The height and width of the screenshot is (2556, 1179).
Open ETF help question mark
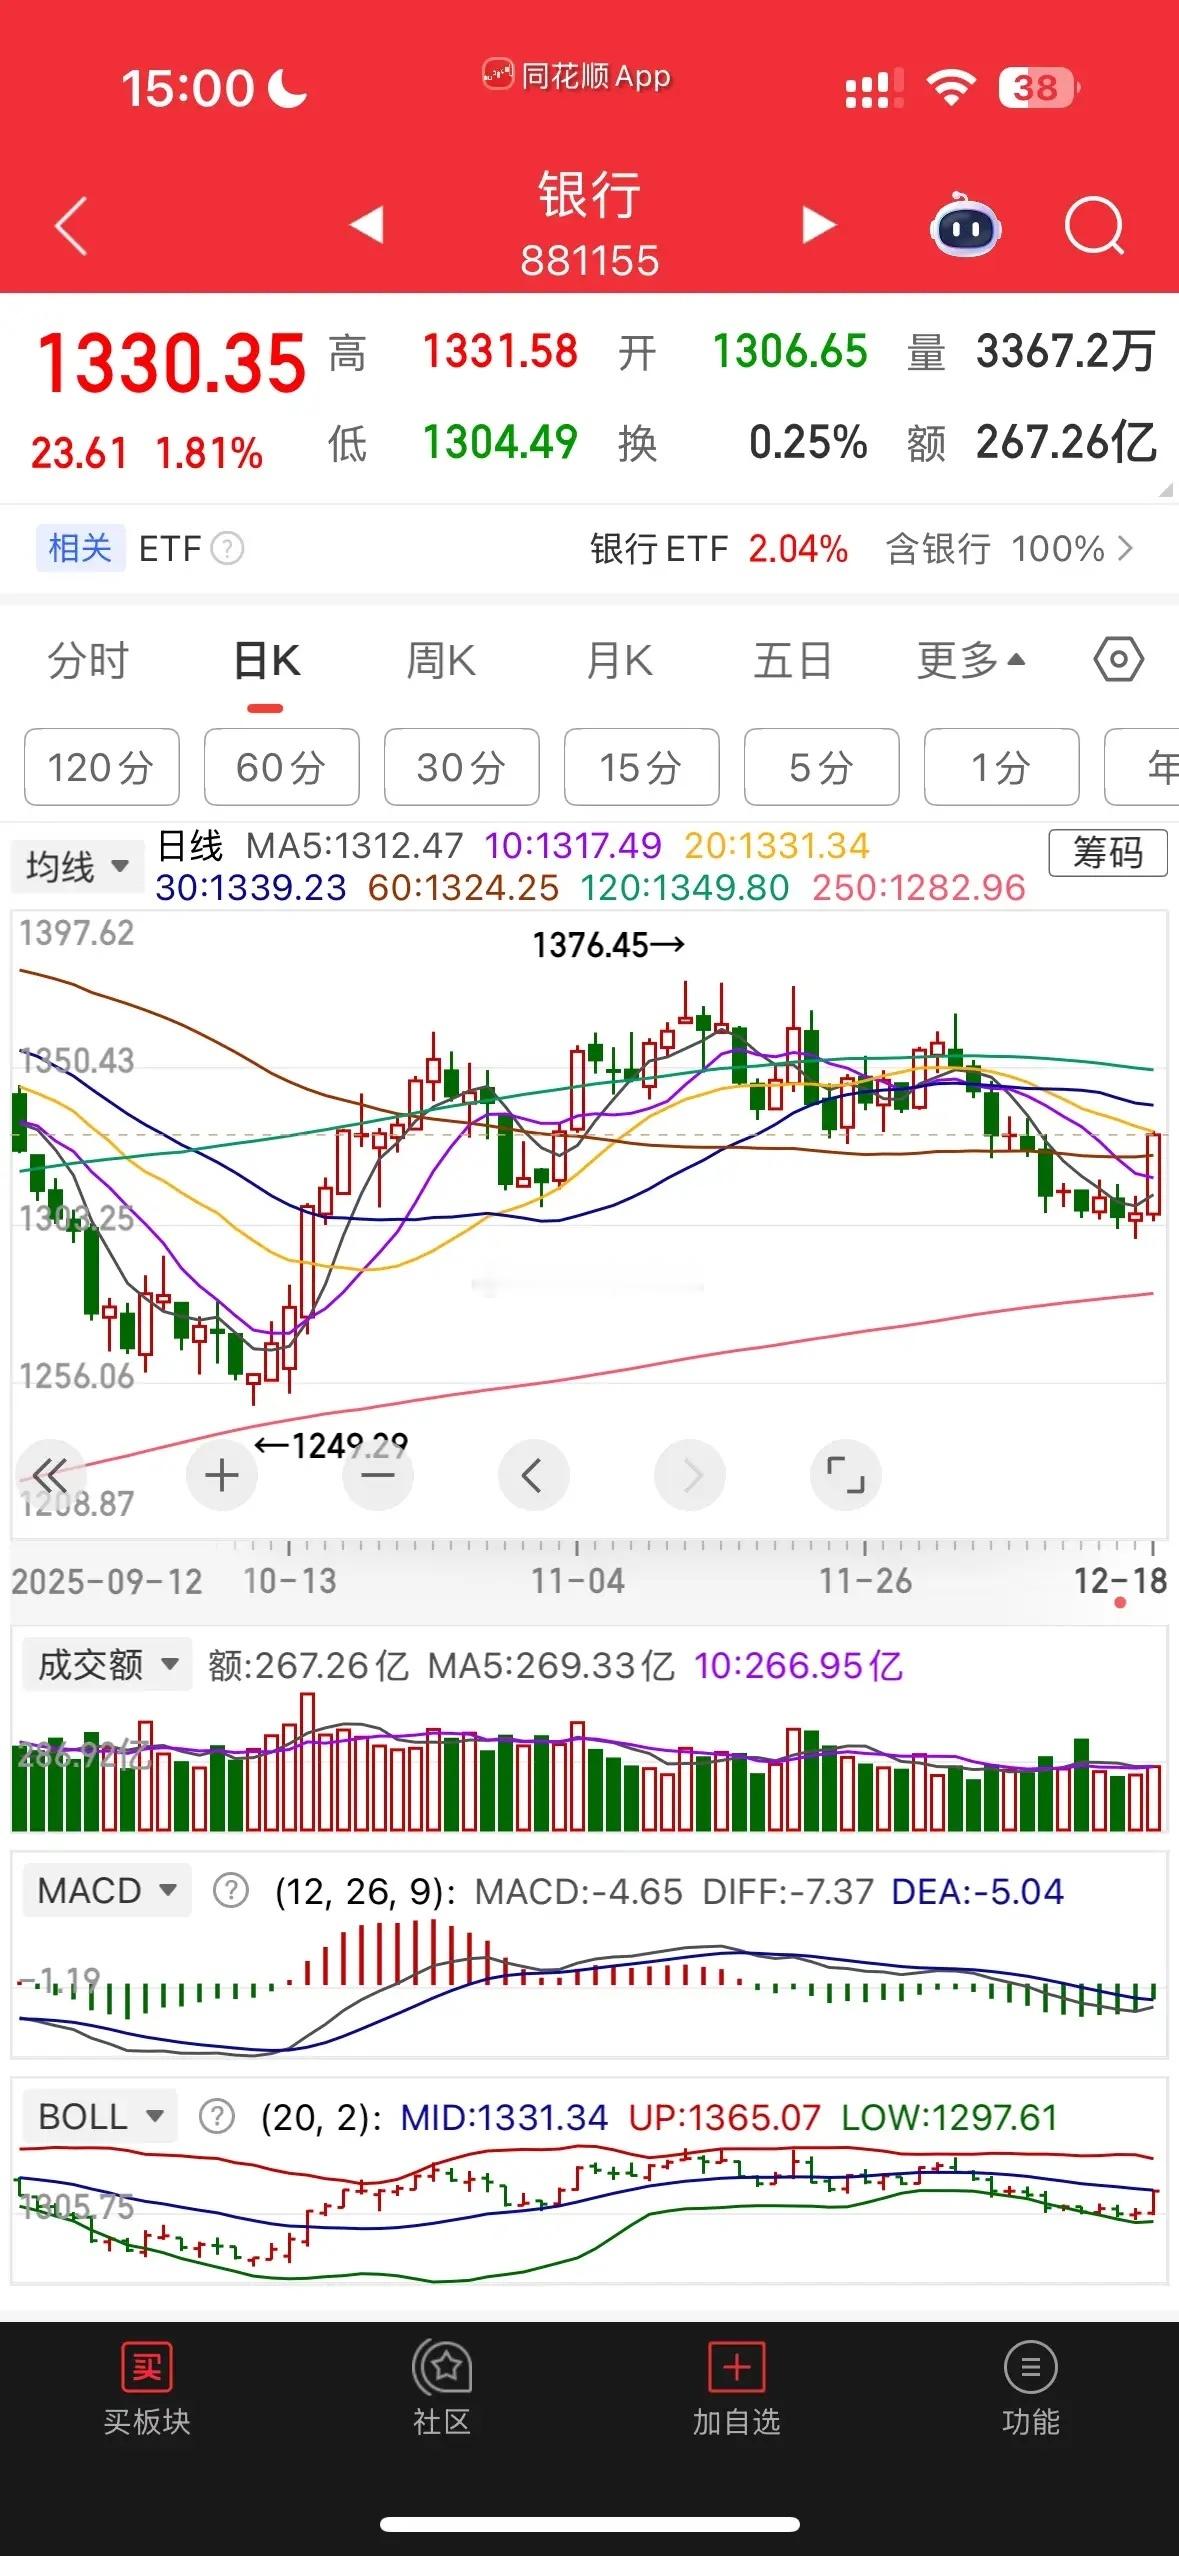[x=228, y=548]
